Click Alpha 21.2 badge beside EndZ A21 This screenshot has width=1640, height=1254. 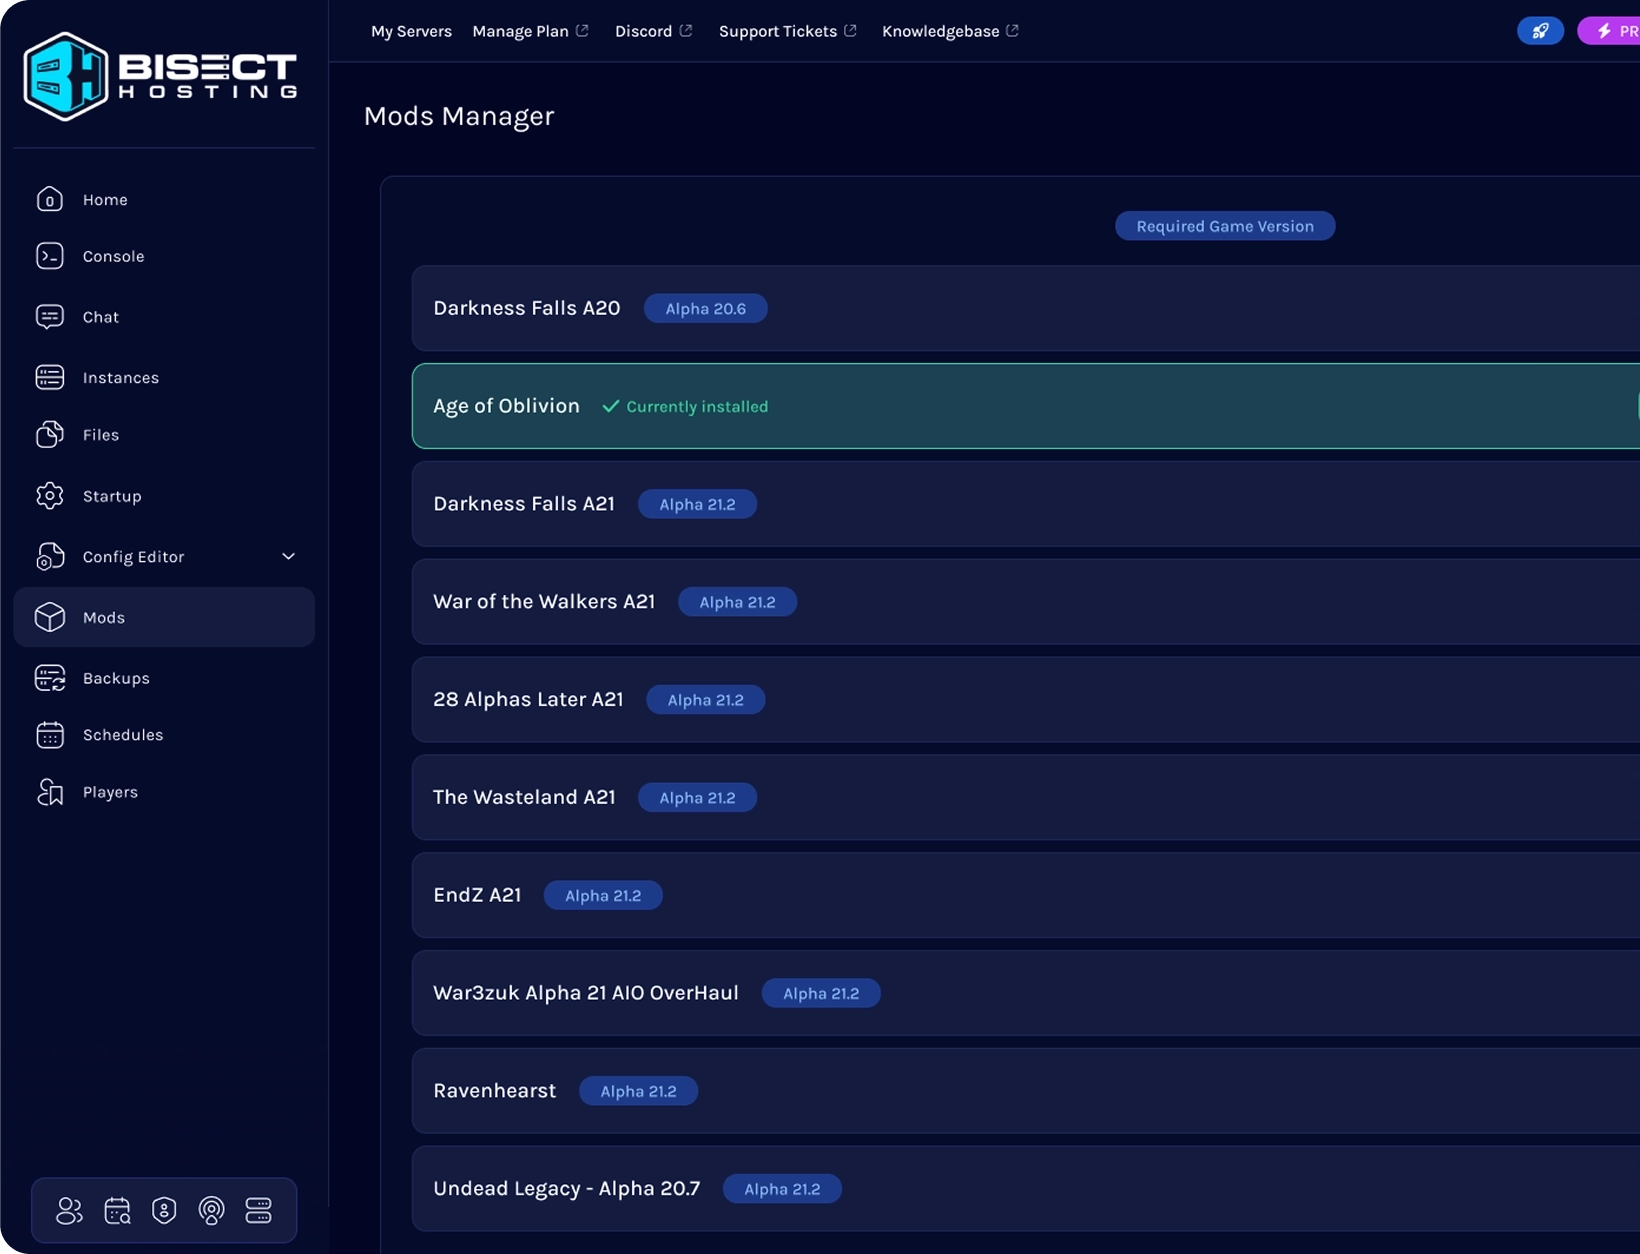click(x=603, y=896)
